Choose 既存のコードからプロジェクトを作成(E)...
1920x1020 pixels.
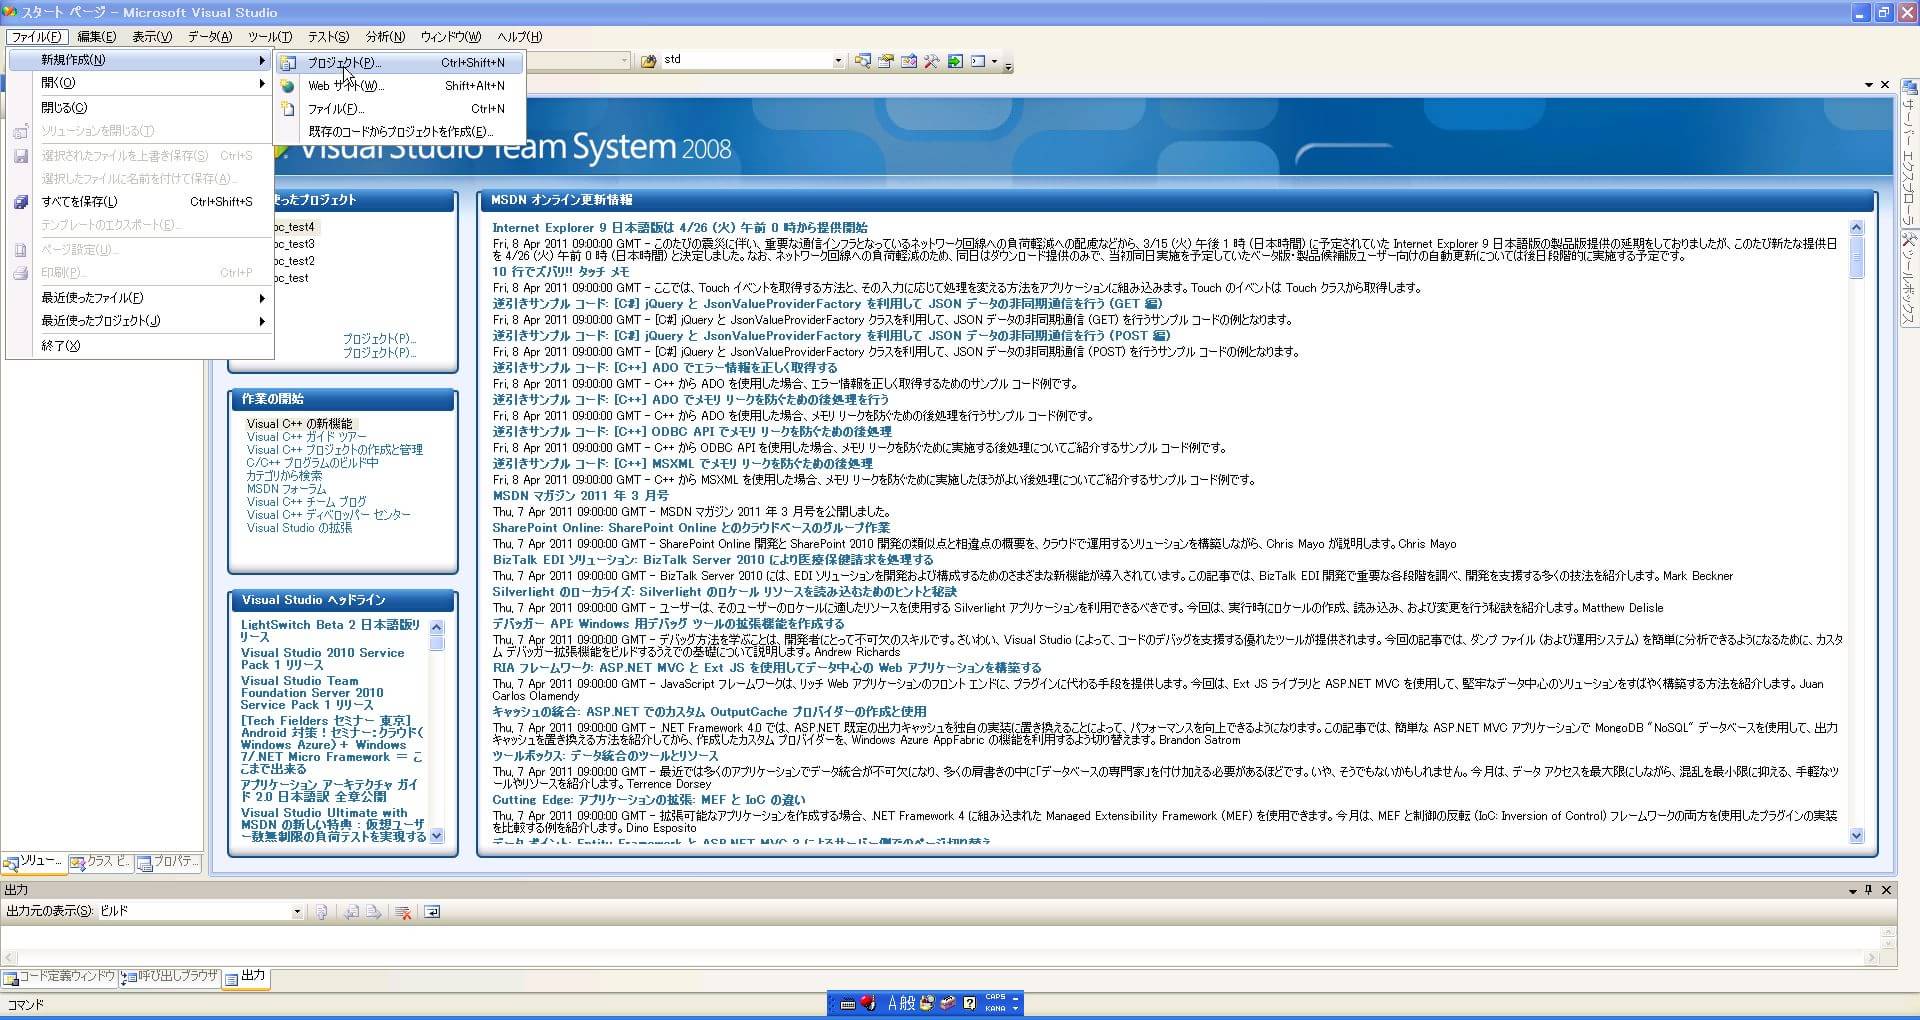(x=401, y=132)
